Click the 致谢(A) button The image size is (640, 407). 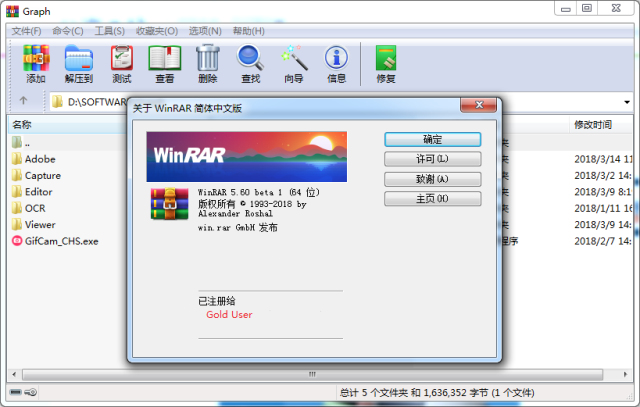click(433, 179)
